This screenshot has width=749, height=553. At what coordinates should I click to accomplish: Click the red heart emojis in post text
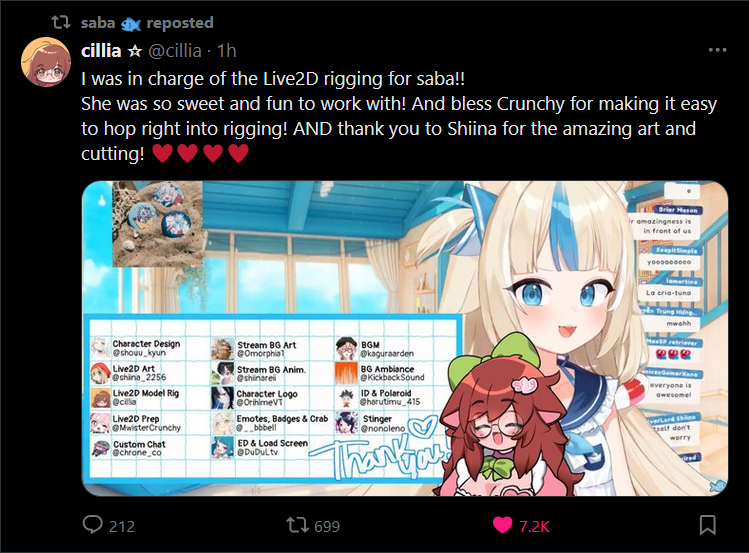(201, 153)
